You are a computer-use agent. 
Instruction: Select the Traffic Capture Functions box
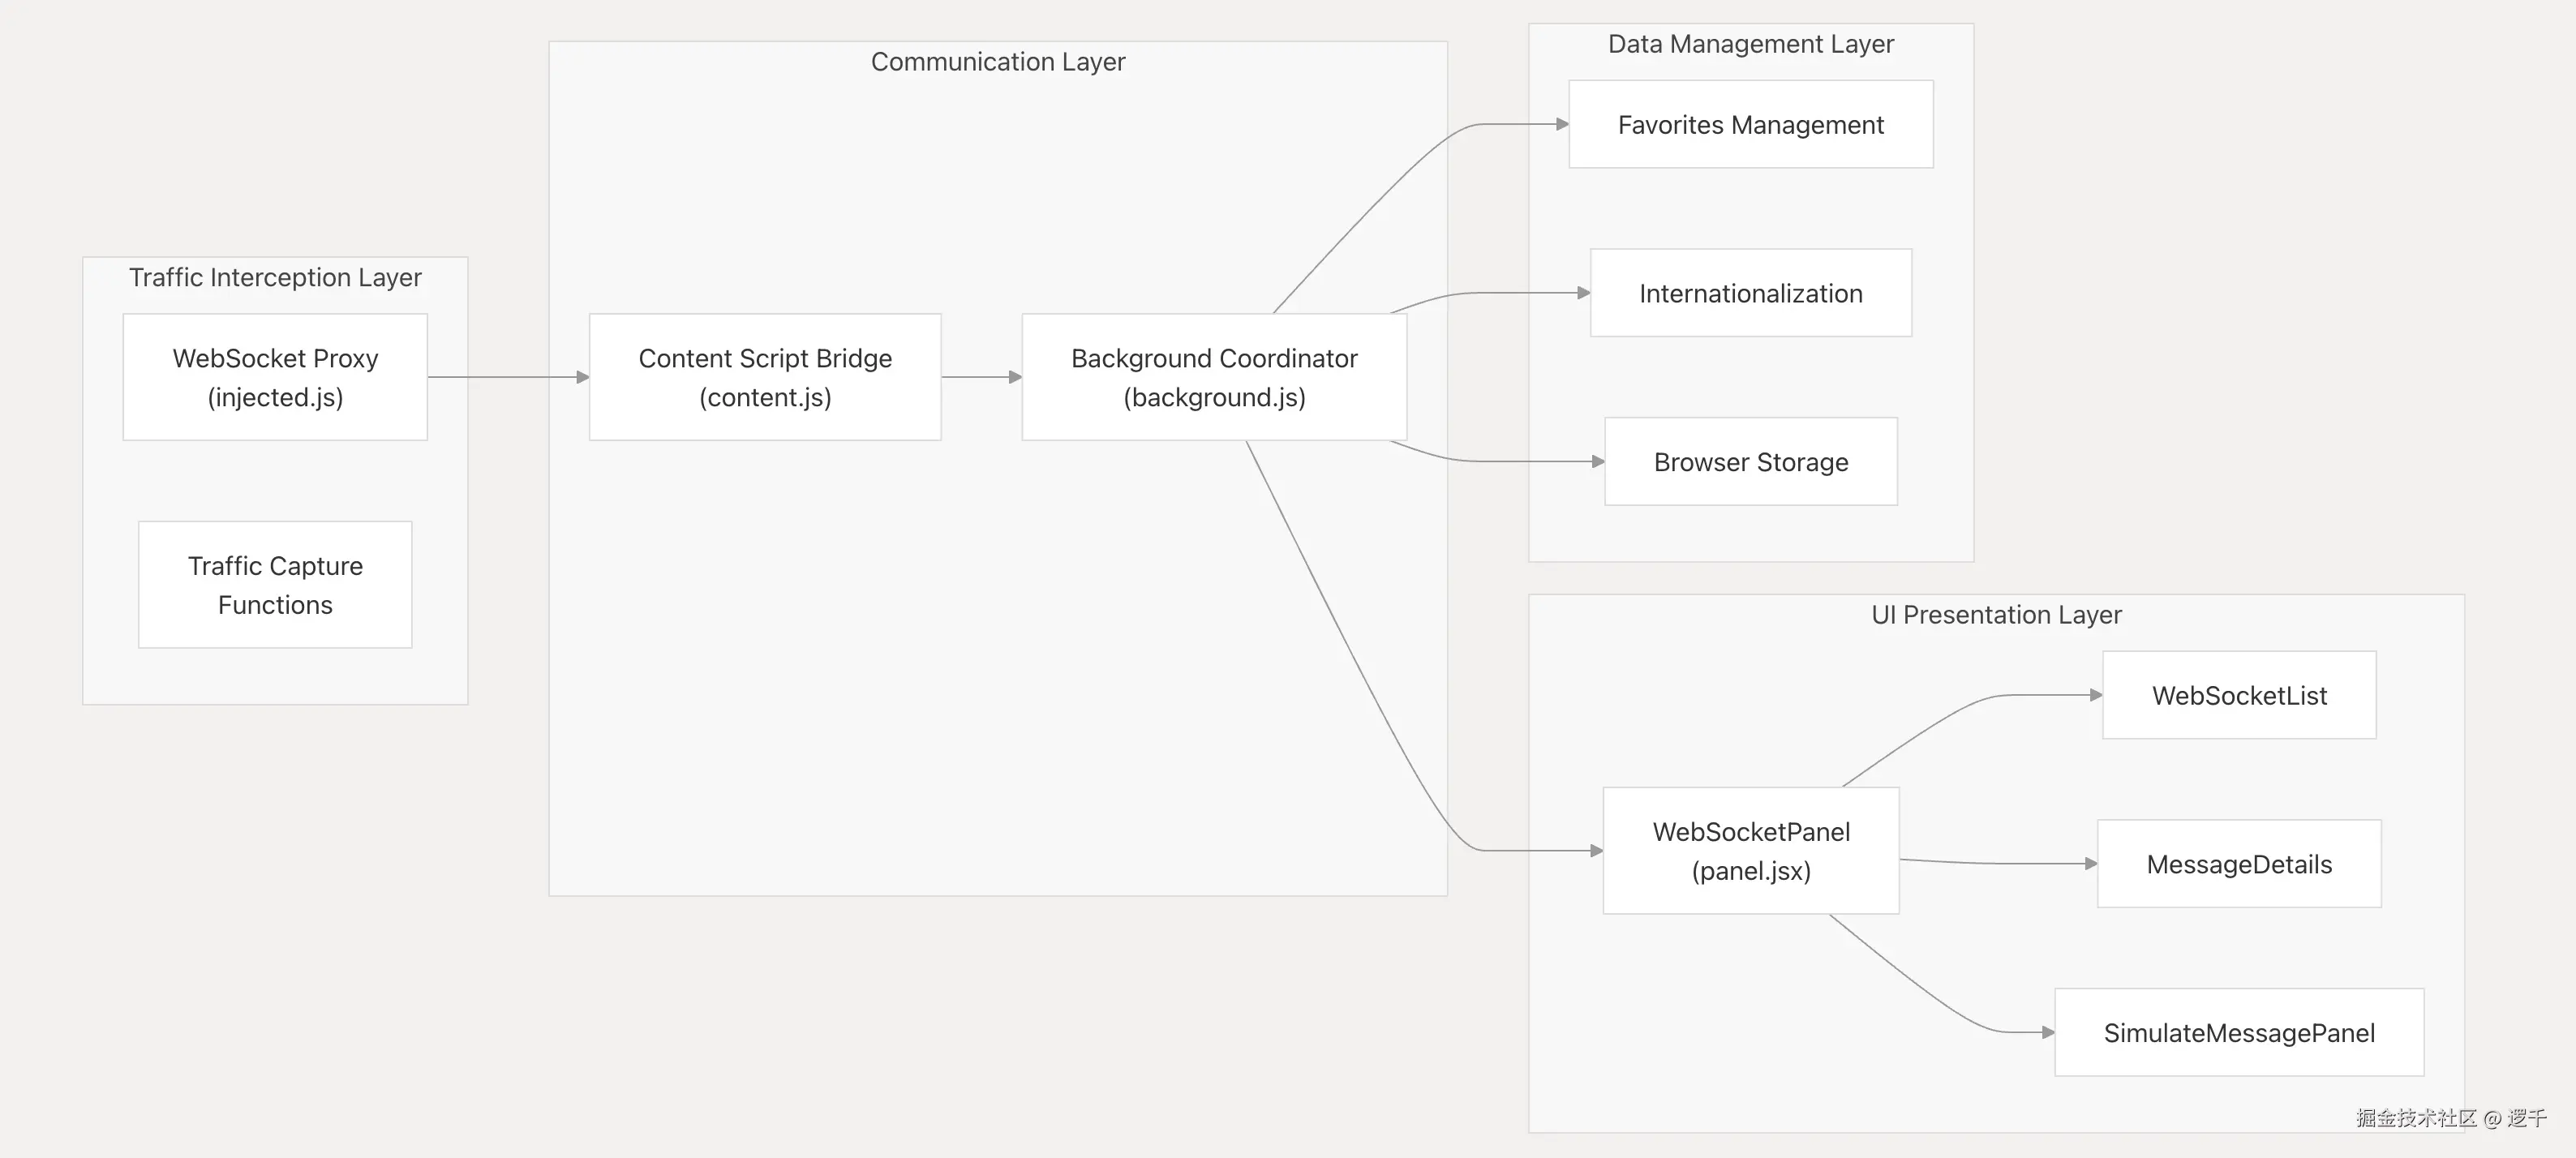coord(275,585)
